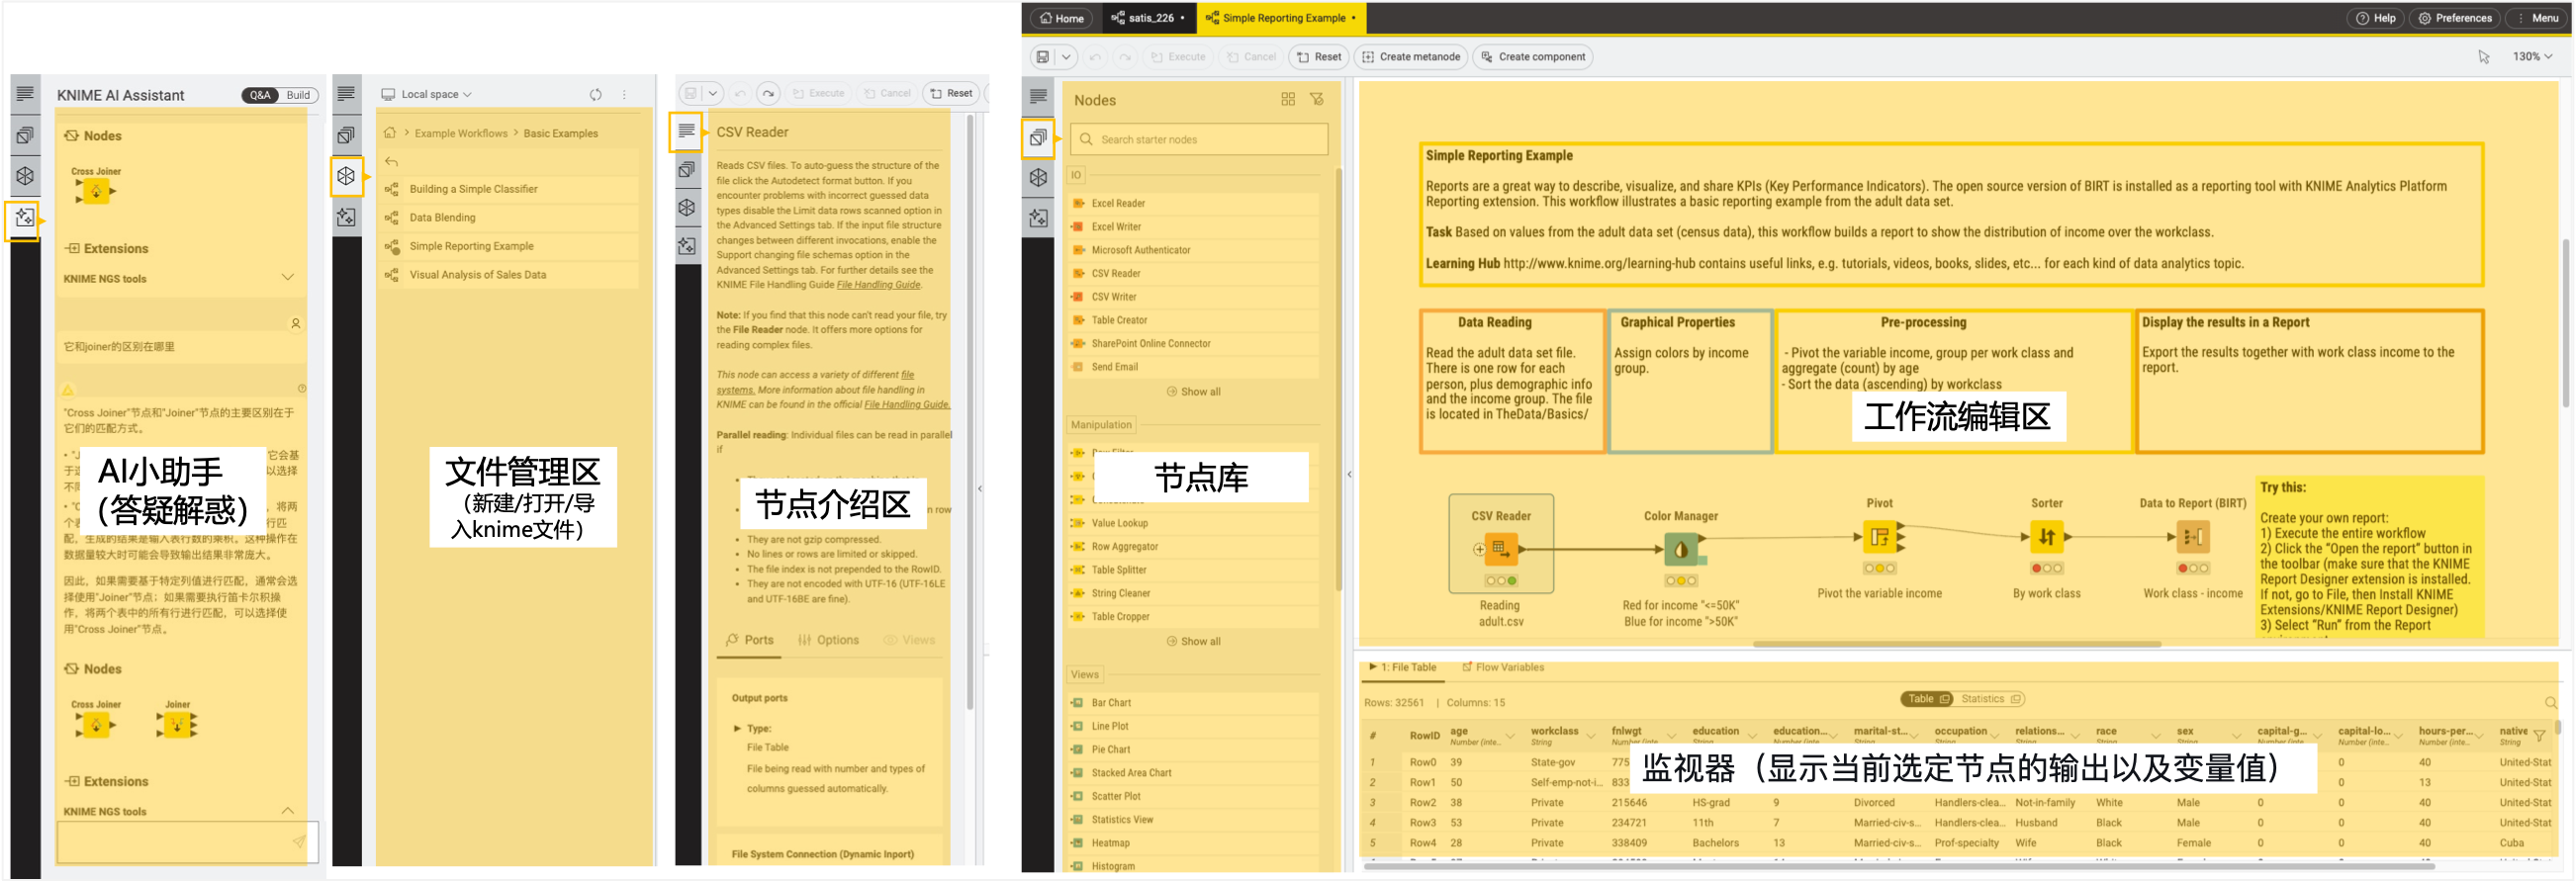Viewport: 2576px width, 881px height.
Task: Select space explorer cube icon beside Local space panel
Action: point(346,176)
